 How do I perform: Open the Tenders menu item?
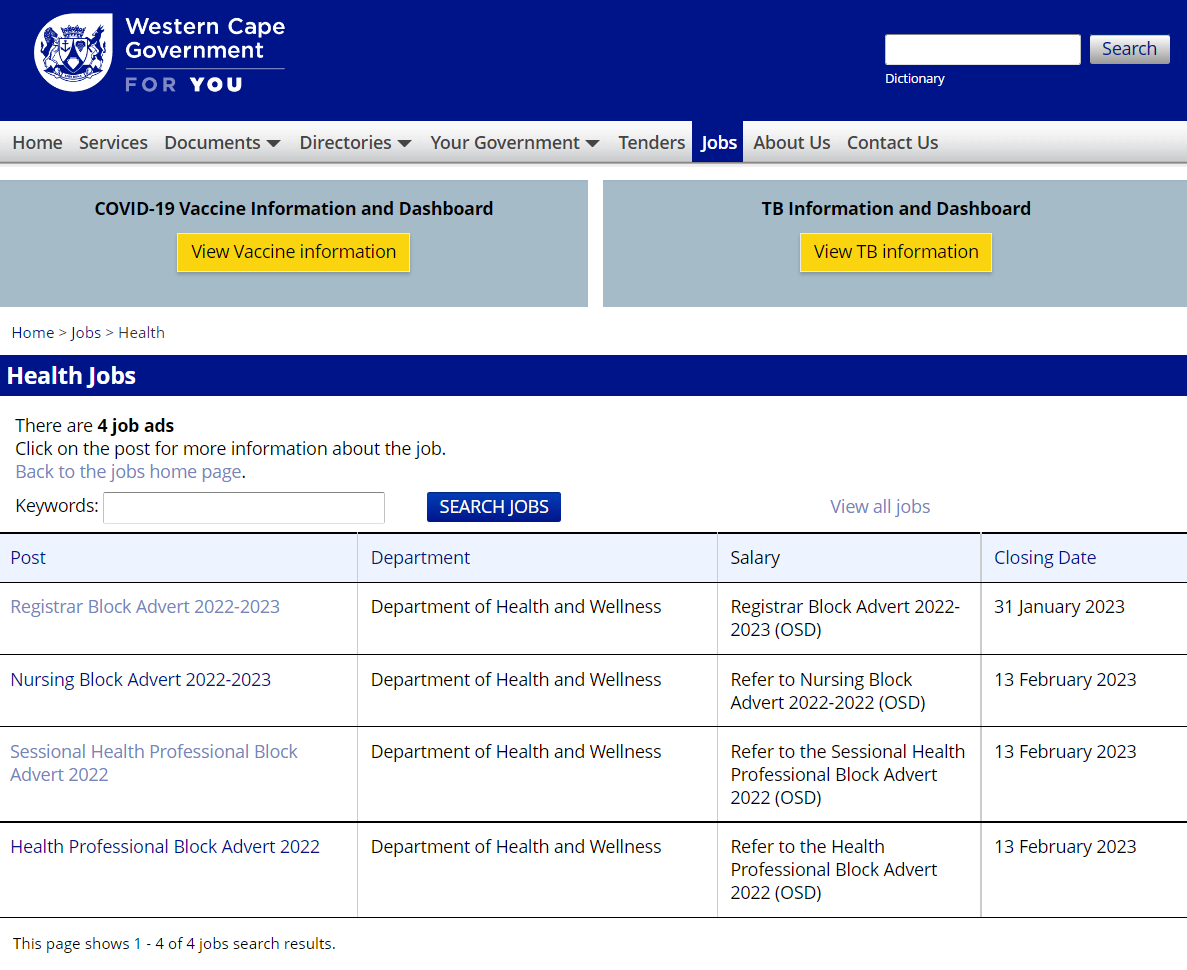pyautogui.click(x=651, y=143)
